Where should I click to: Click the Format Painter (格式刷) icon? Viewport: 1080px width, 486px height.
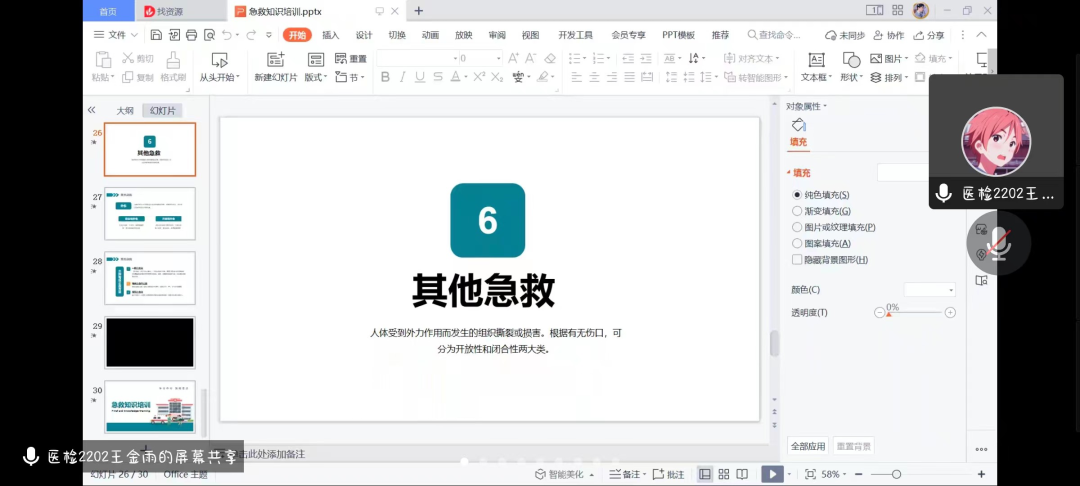[x=173, y=60]
